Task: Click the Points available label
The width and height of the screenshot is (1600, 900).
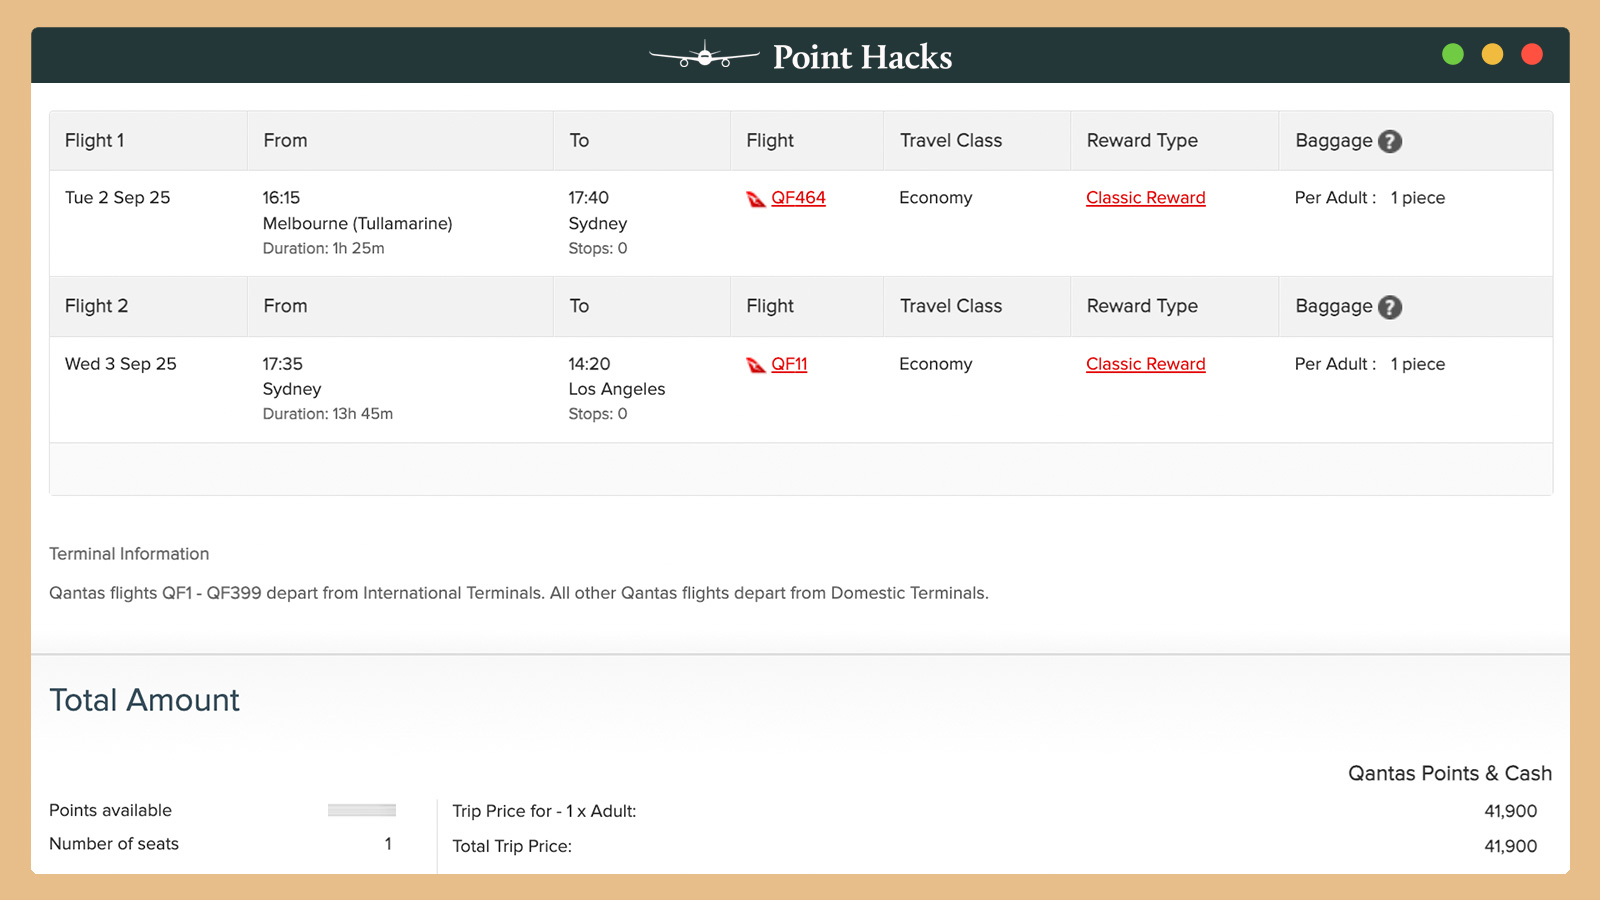Action: 110,810
